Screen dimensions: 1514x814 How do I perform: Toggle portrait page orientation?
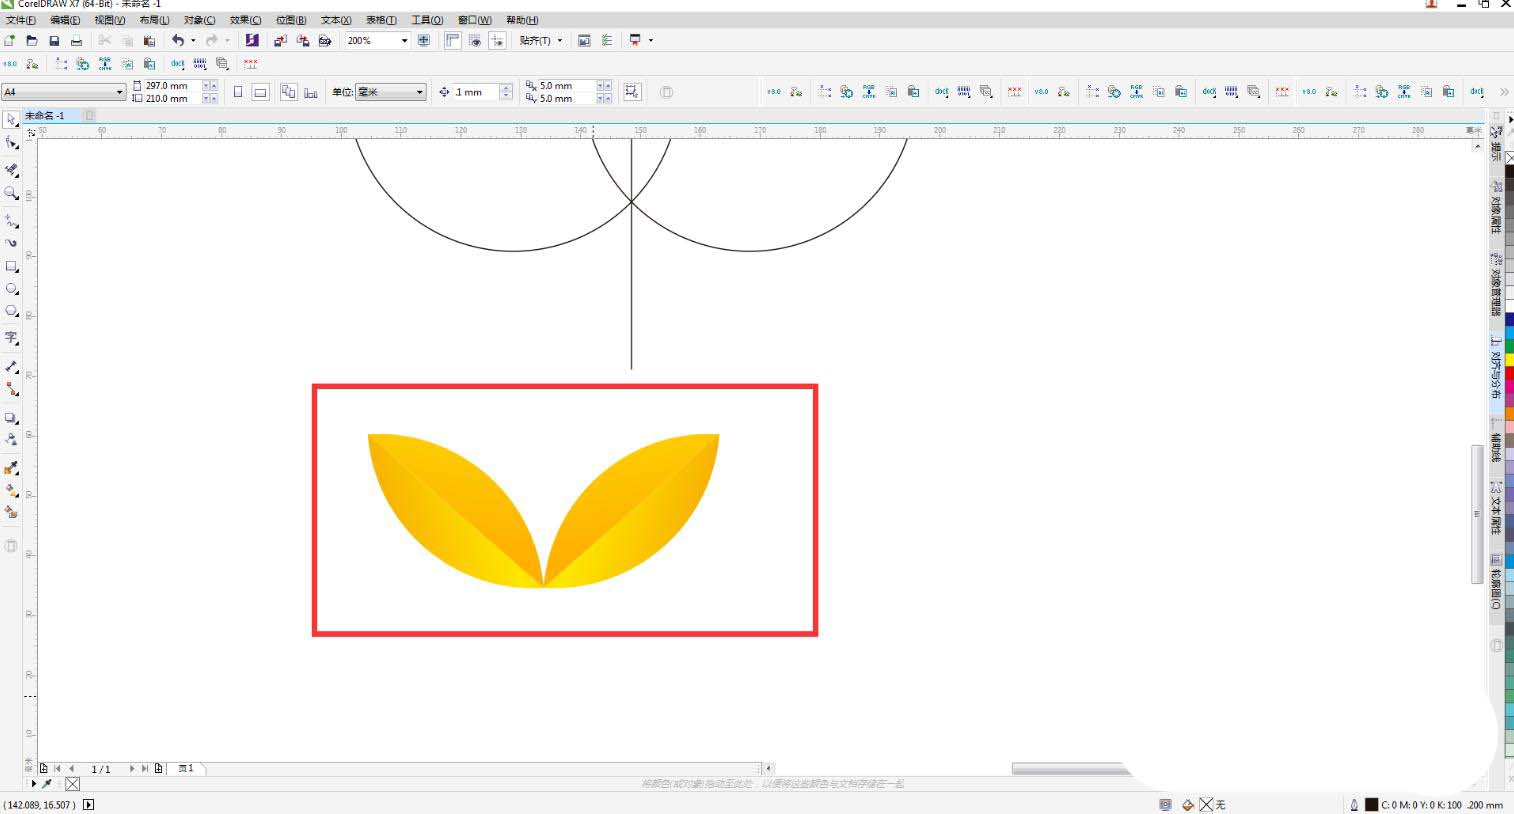238,92
